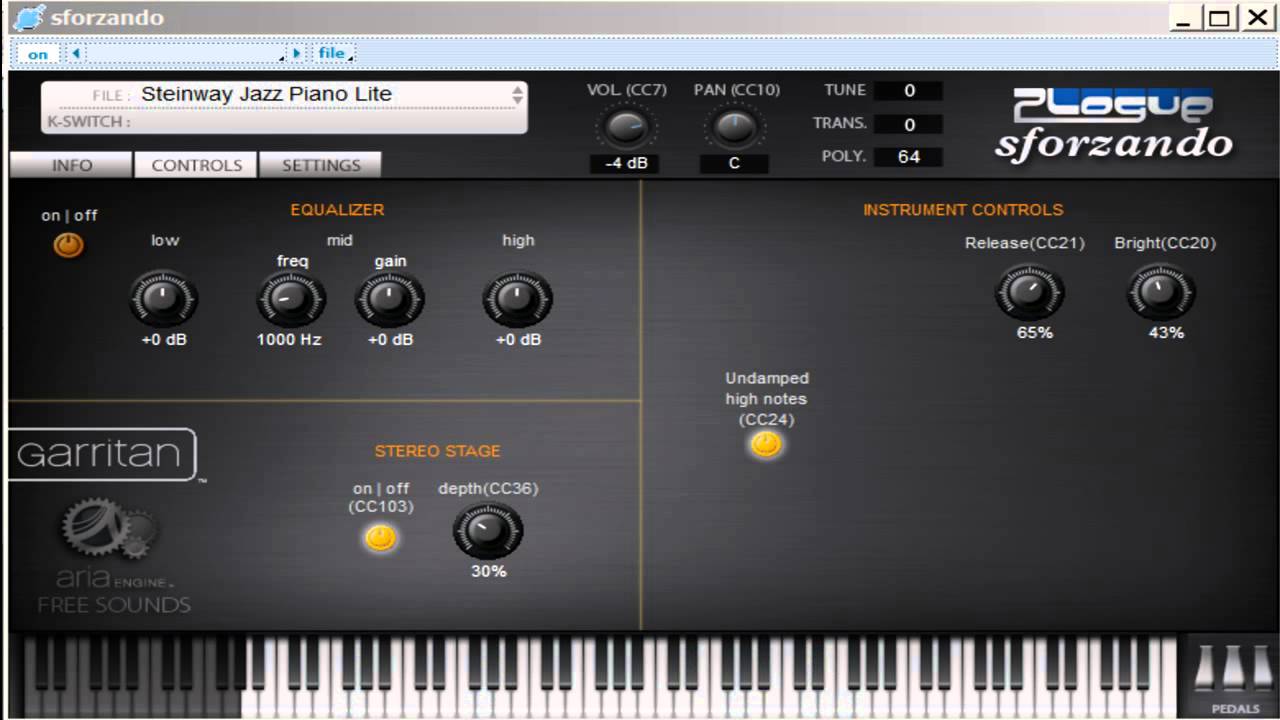Open the file menu in top toolbar
The height and width of the screenshot is (720, 1280).
click(x=332, y=54)
